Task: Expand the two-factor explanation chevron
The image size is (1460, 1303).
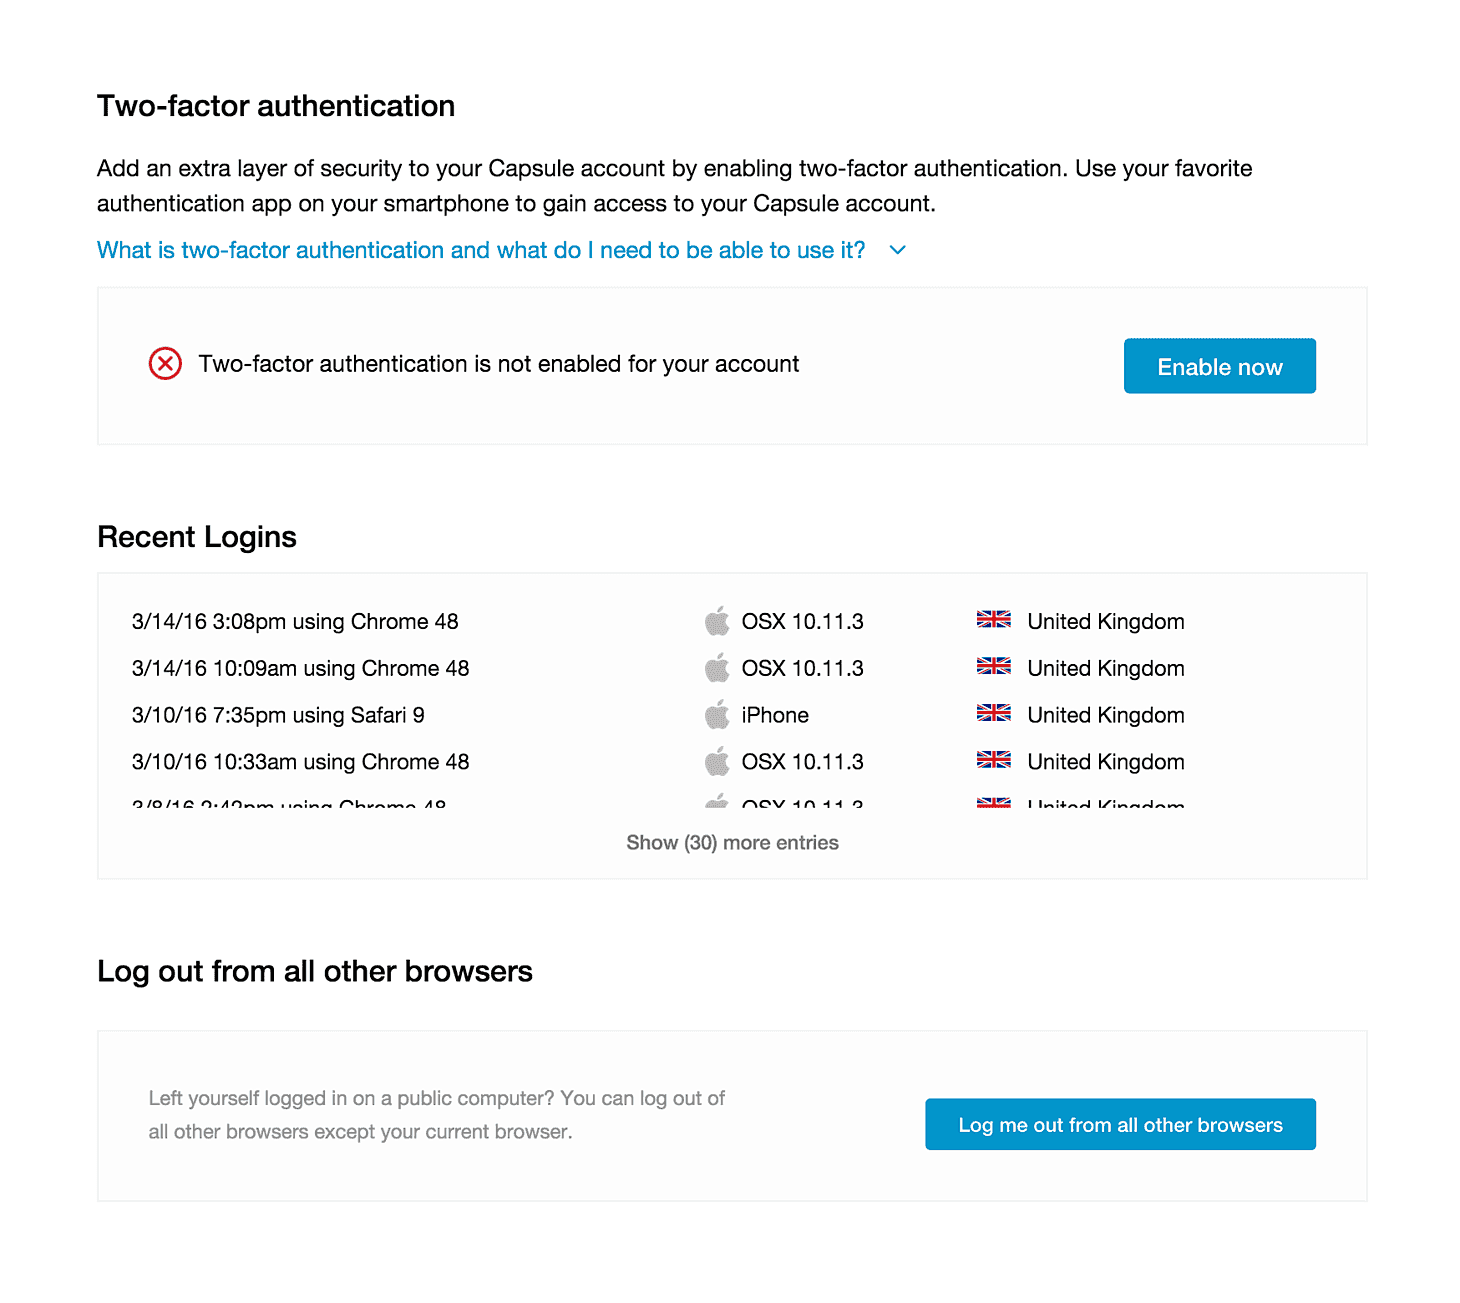Action: tap(898, 250)
